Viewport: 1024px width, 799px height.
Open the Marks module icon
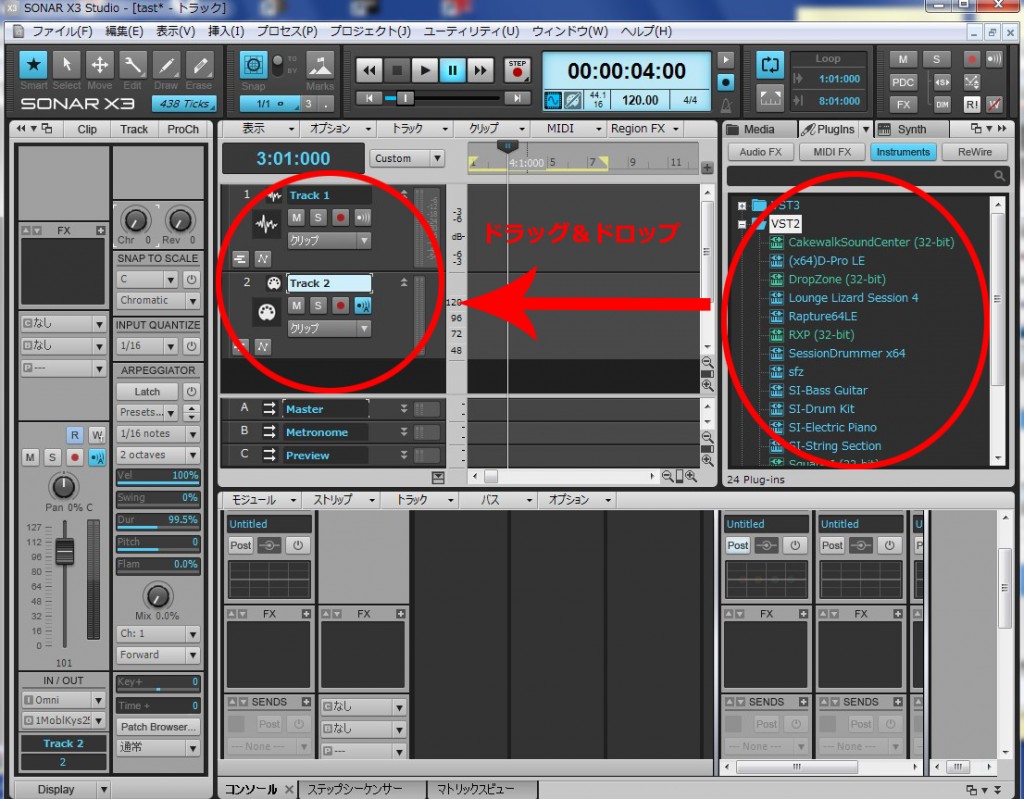[x=320, y=65]
